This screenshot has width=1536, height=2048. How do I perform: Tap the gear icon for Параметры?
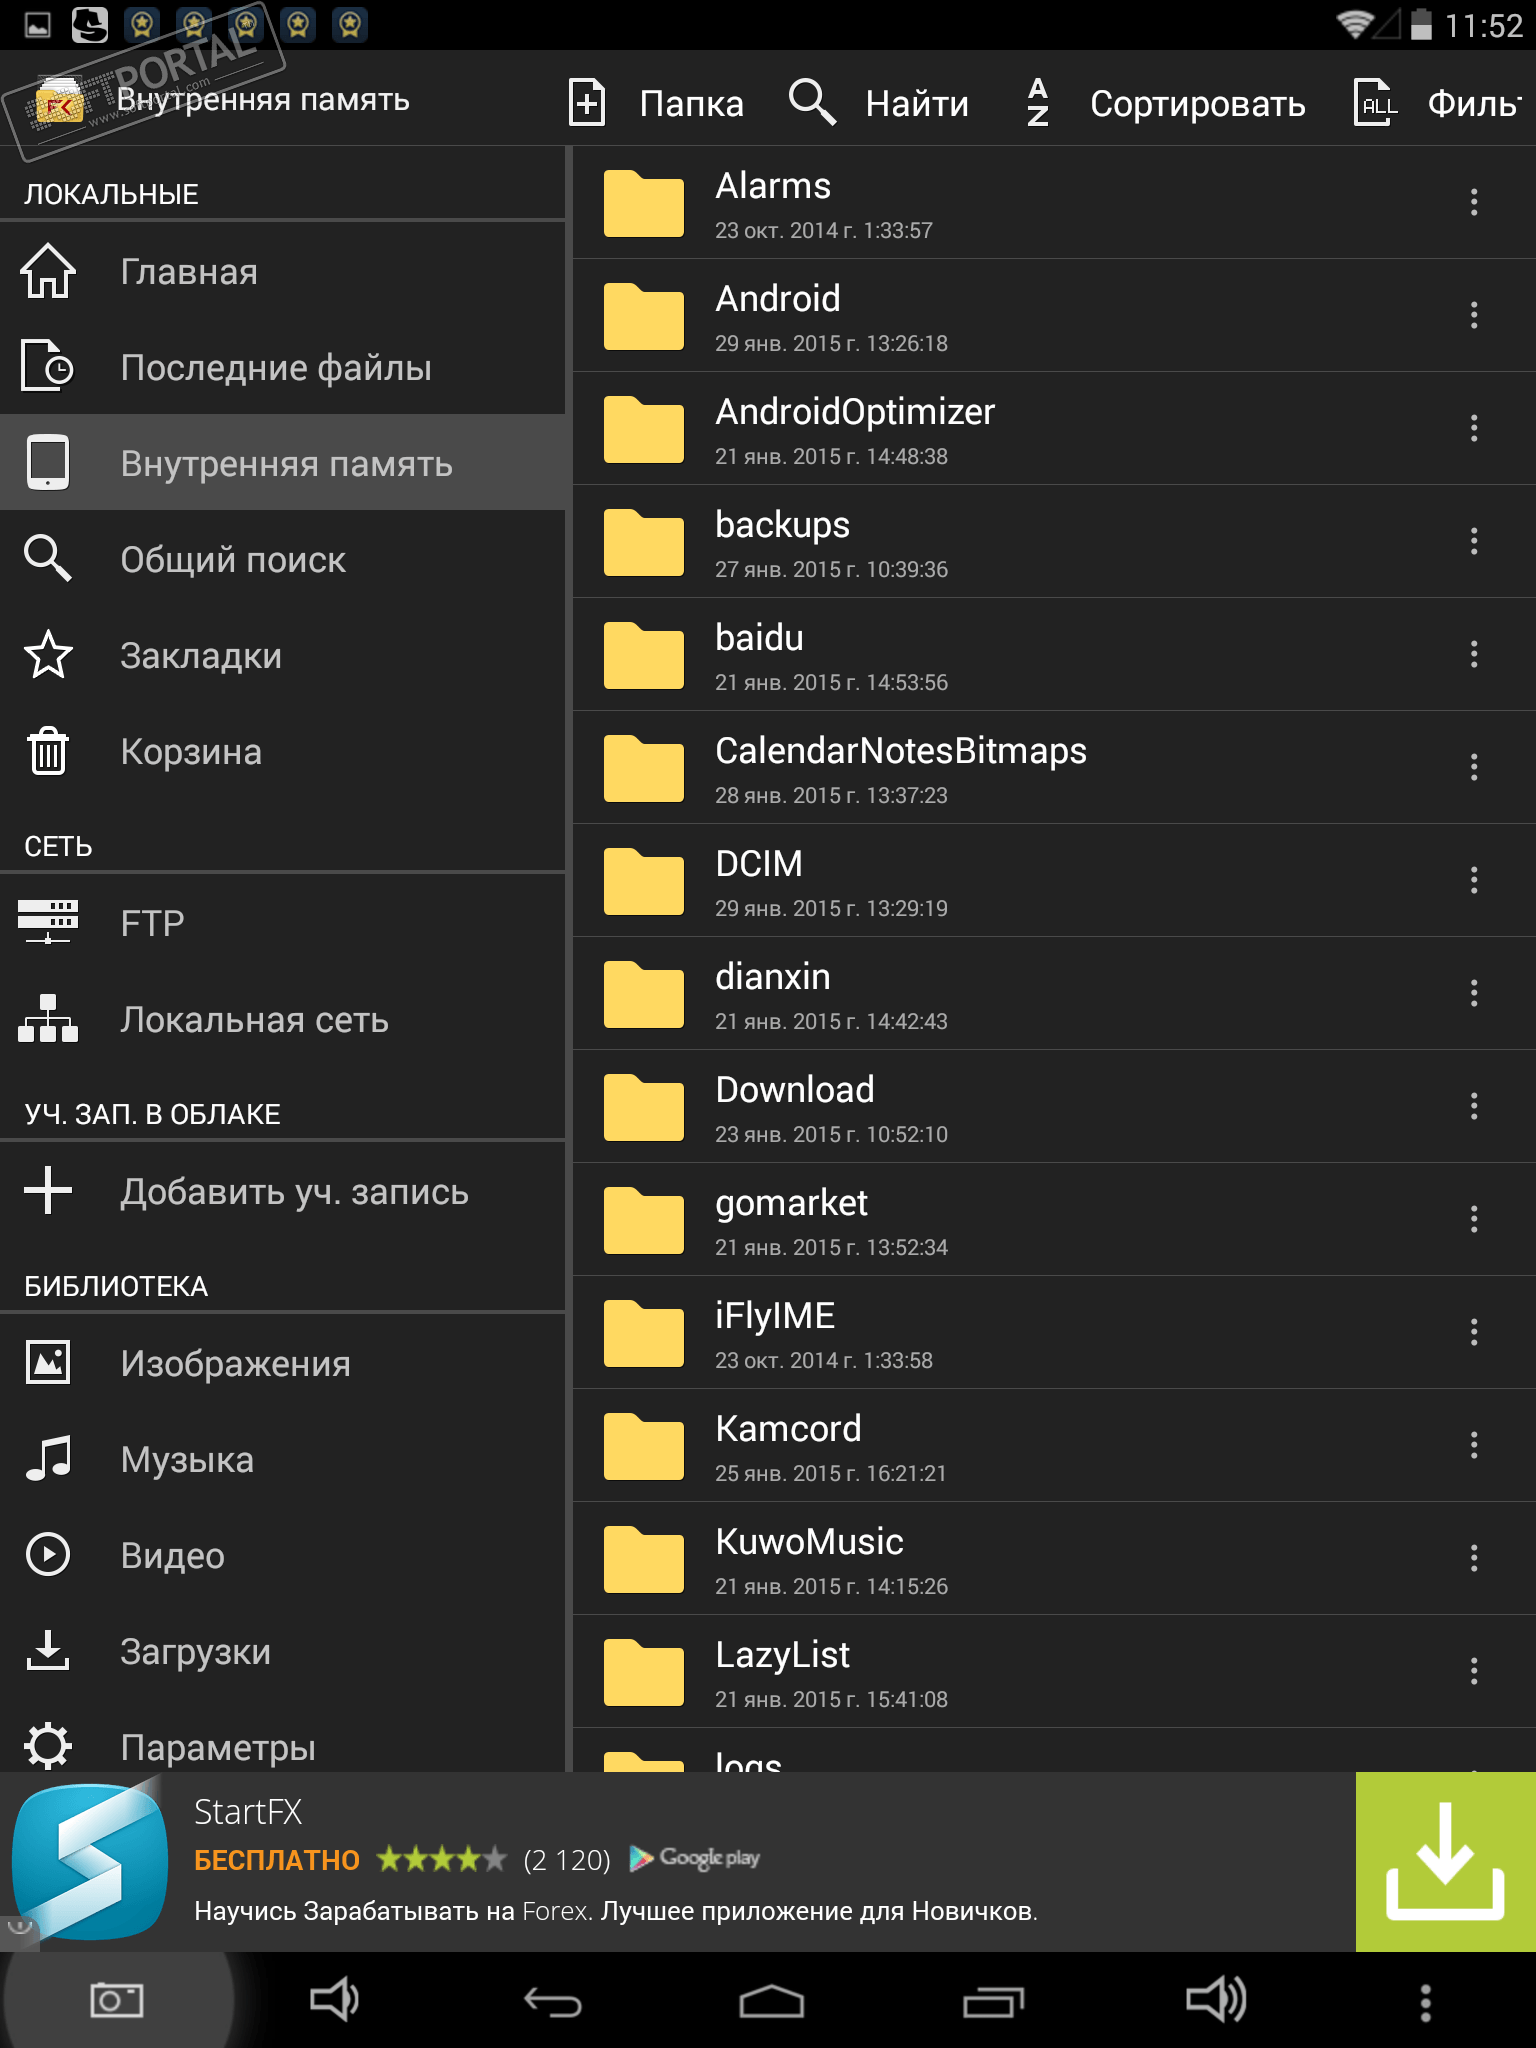48,1746
